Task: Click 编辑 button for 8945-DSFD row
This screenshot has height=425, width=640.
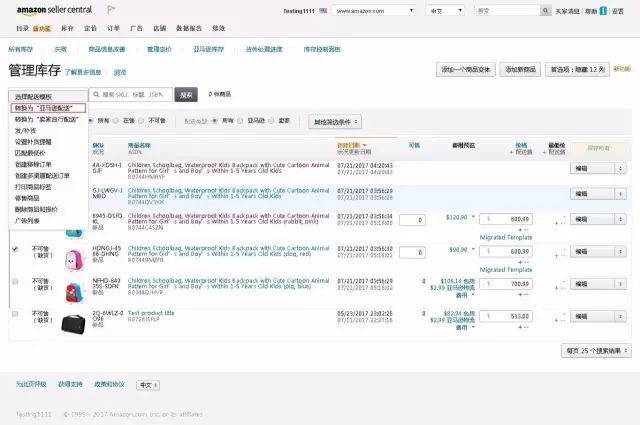Action: (592, 219)
